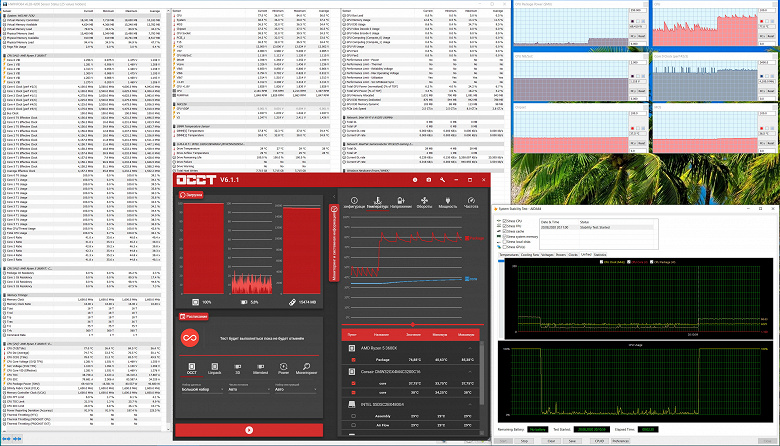Check the Assembly sensor checkbox in OCCT

(x=354, y=416)
